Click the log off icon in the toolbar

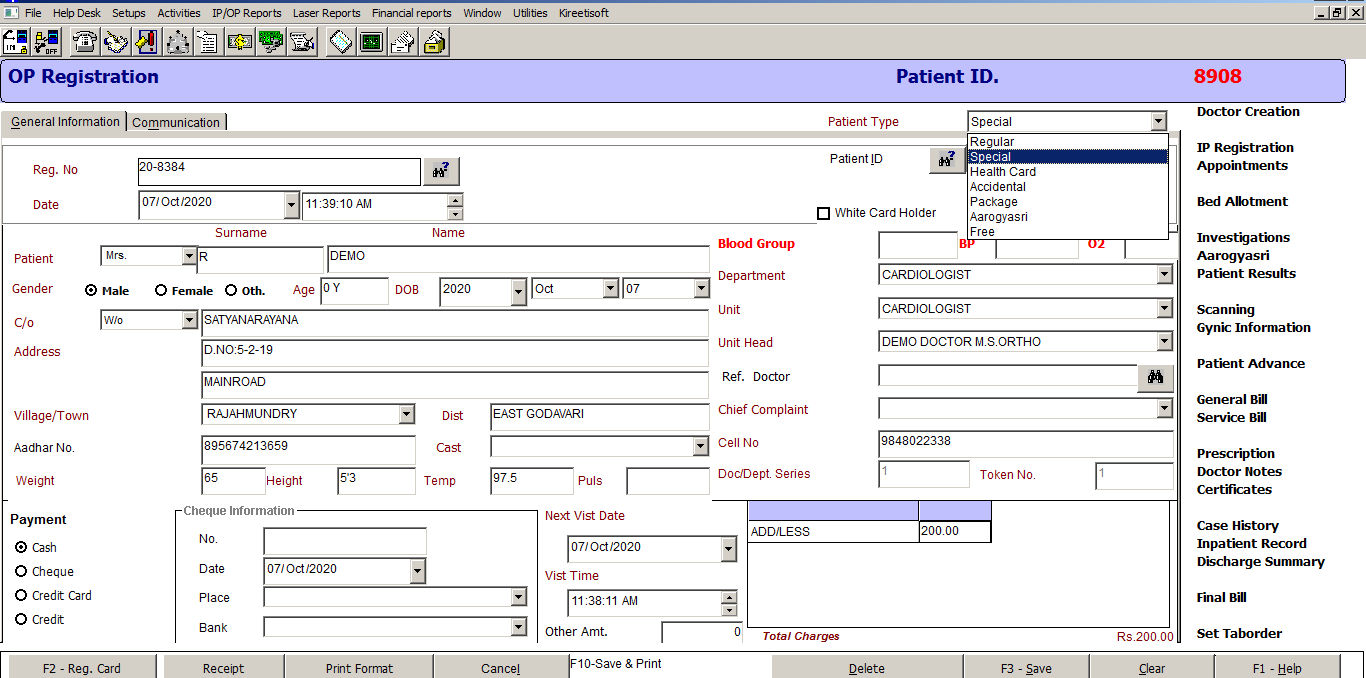pyautogui.click(x=46, y=42)
